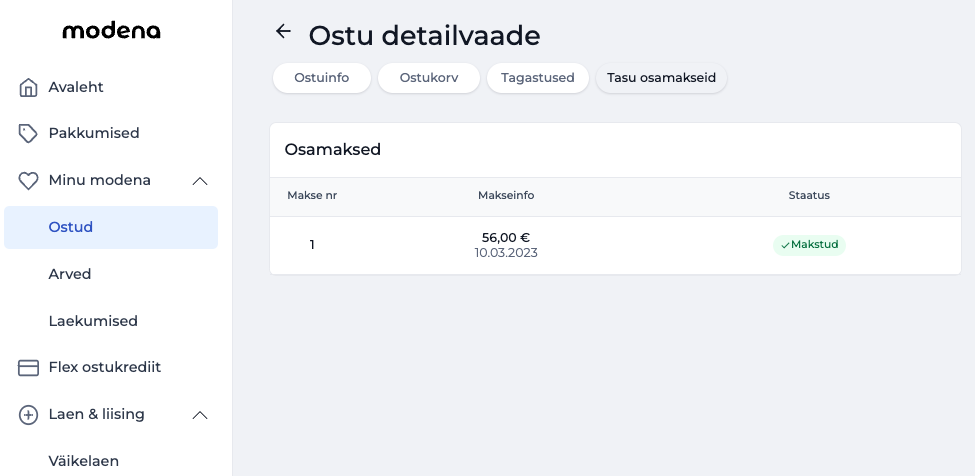Click the Minu modena heart icon
This screenshot has width=975, height=476.
(28, 181)
